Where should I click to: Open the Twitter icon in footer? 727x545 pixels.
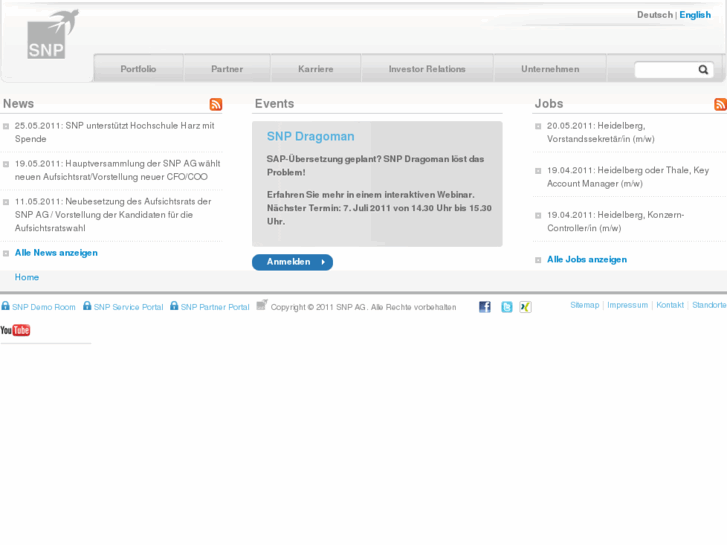point(507,307)
